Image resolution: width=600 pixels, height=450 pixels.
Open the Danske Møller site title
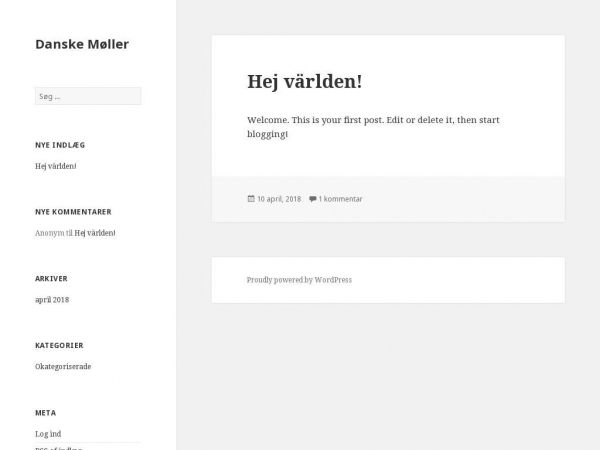tap(82, 44)
